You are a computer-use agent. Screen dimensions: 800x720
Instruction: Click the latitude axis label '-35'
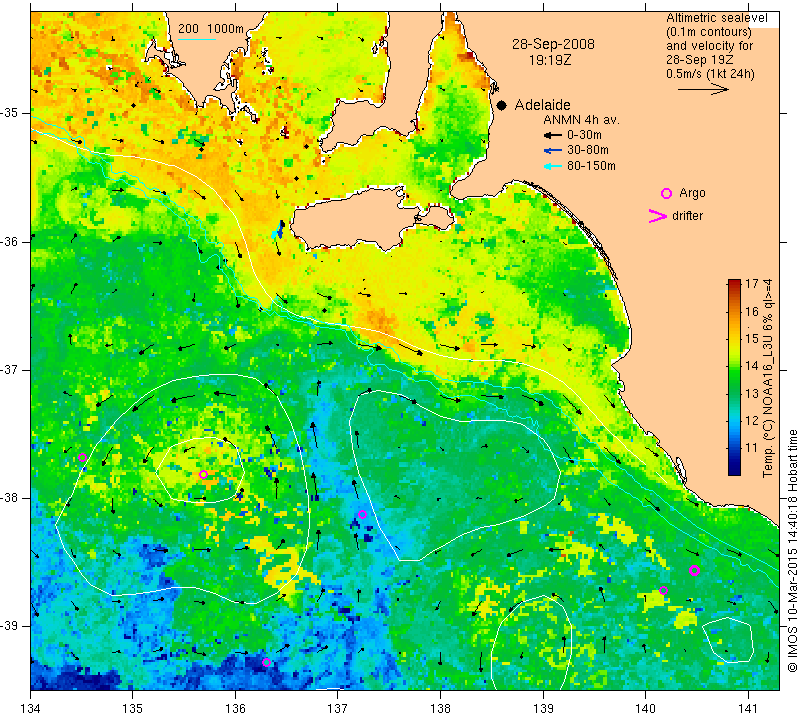(x=11, y=113)
